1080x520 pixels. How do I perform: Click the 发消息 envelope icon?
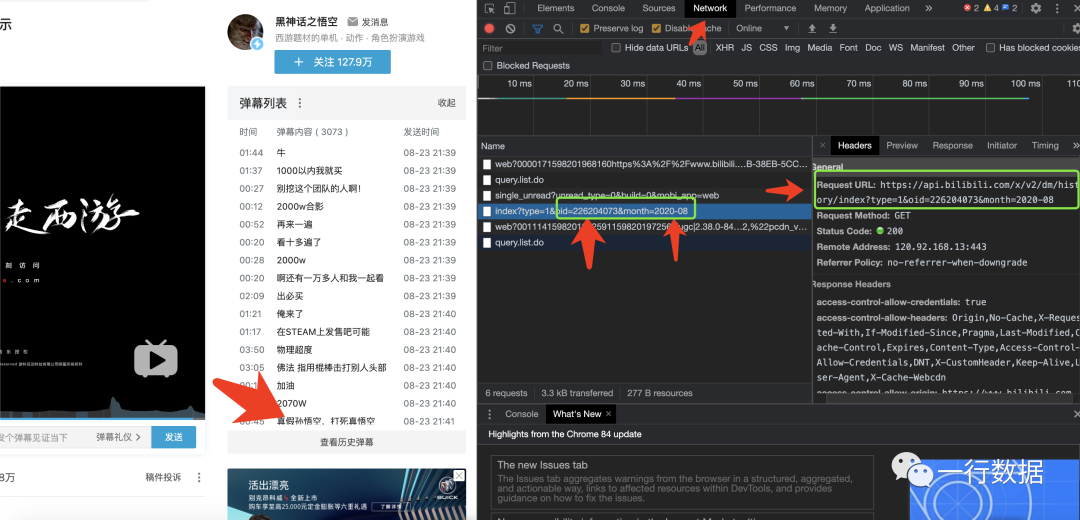[353, 21]
